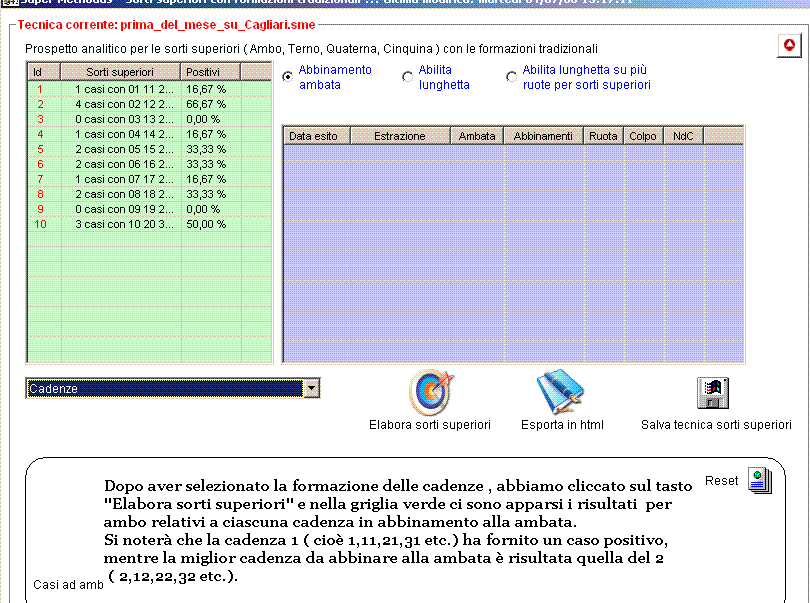The height and width of the screenshot is (603, 810).
Task: Select row '1 casi con 01 11 2...'
Action: pyautogui.click(x=149, y=89)
